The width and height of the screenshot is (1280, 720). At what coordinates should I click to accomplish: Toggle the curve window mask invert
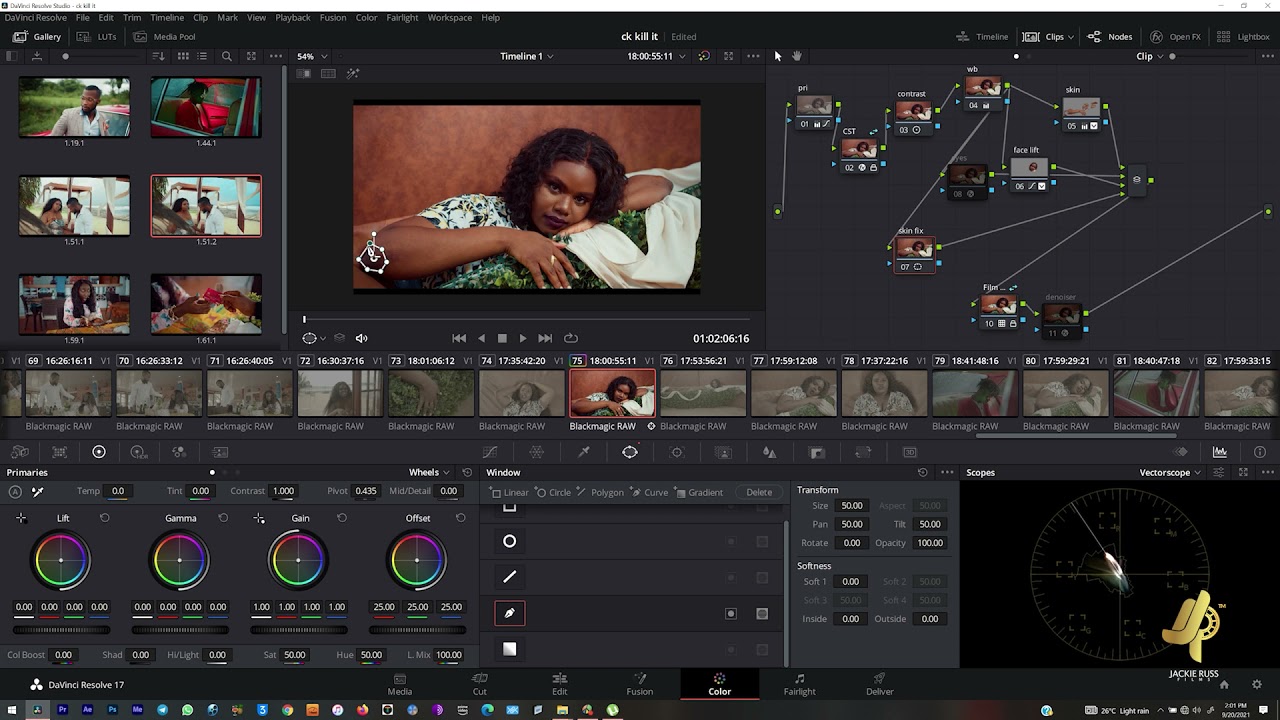click(x=731, y=614)
